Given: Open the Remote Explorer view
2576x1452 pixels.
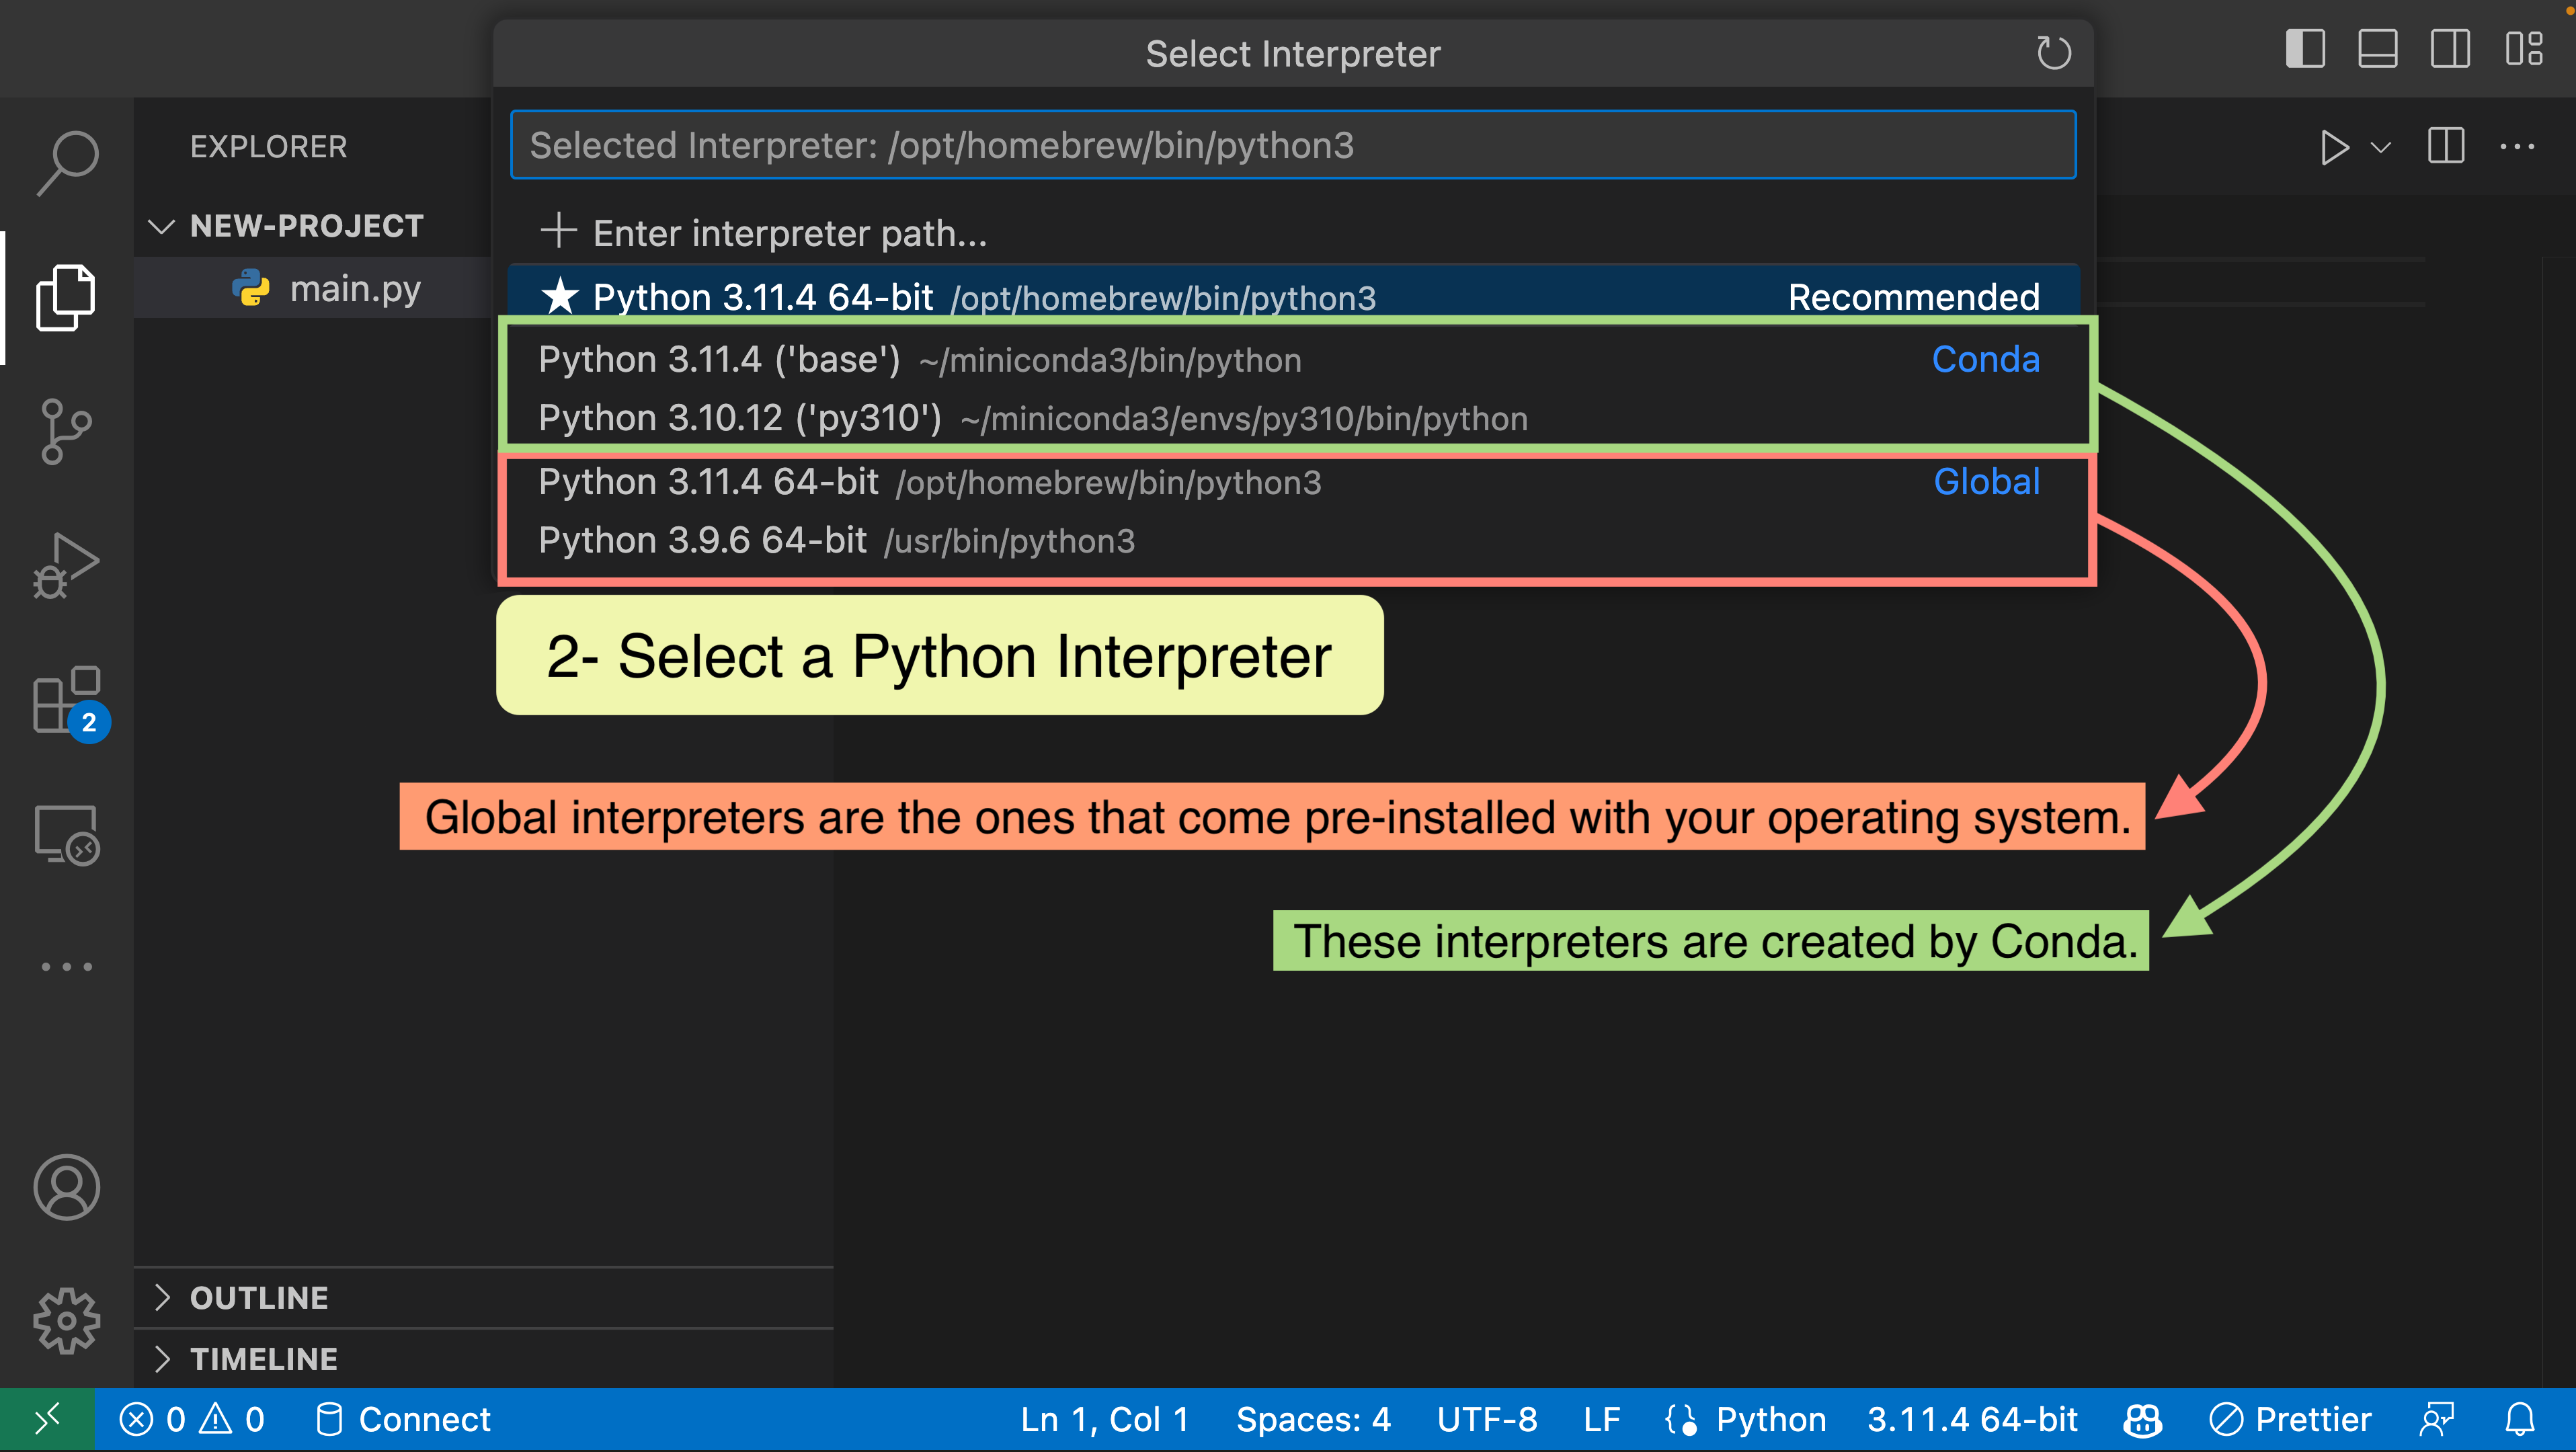Looking at the screenshot, I should (x=67, y=835).
